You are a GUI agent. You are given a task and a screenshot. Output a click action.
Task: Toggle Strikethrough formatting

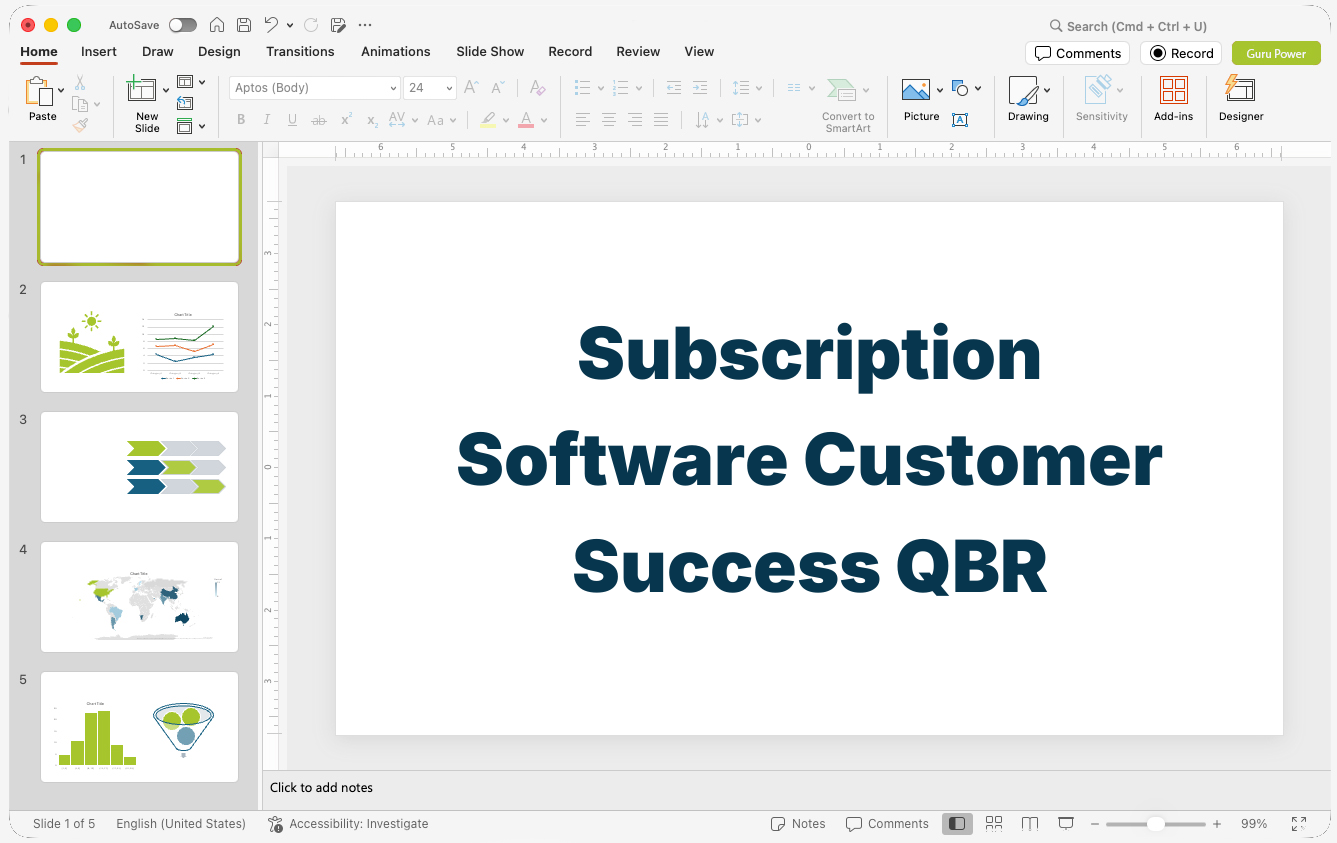click(319, 120)
